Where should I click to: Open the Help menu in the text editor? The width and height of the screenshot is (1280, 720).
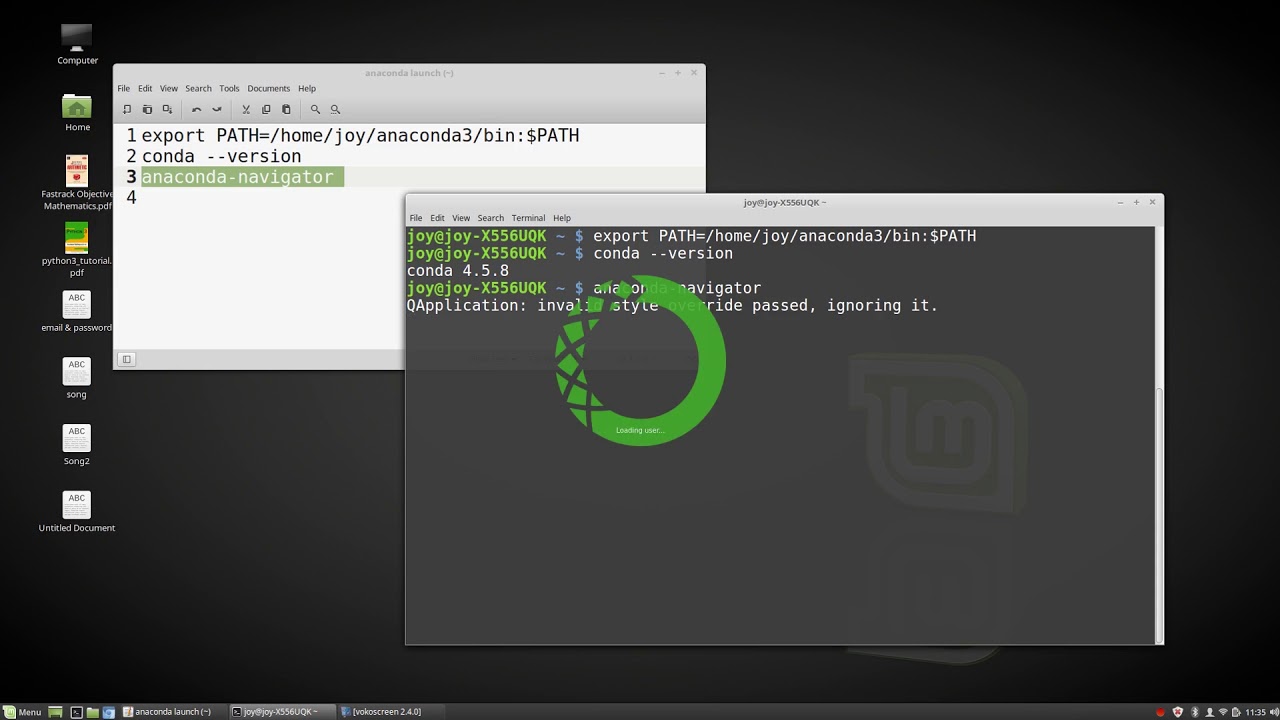[x=307, y=88]
